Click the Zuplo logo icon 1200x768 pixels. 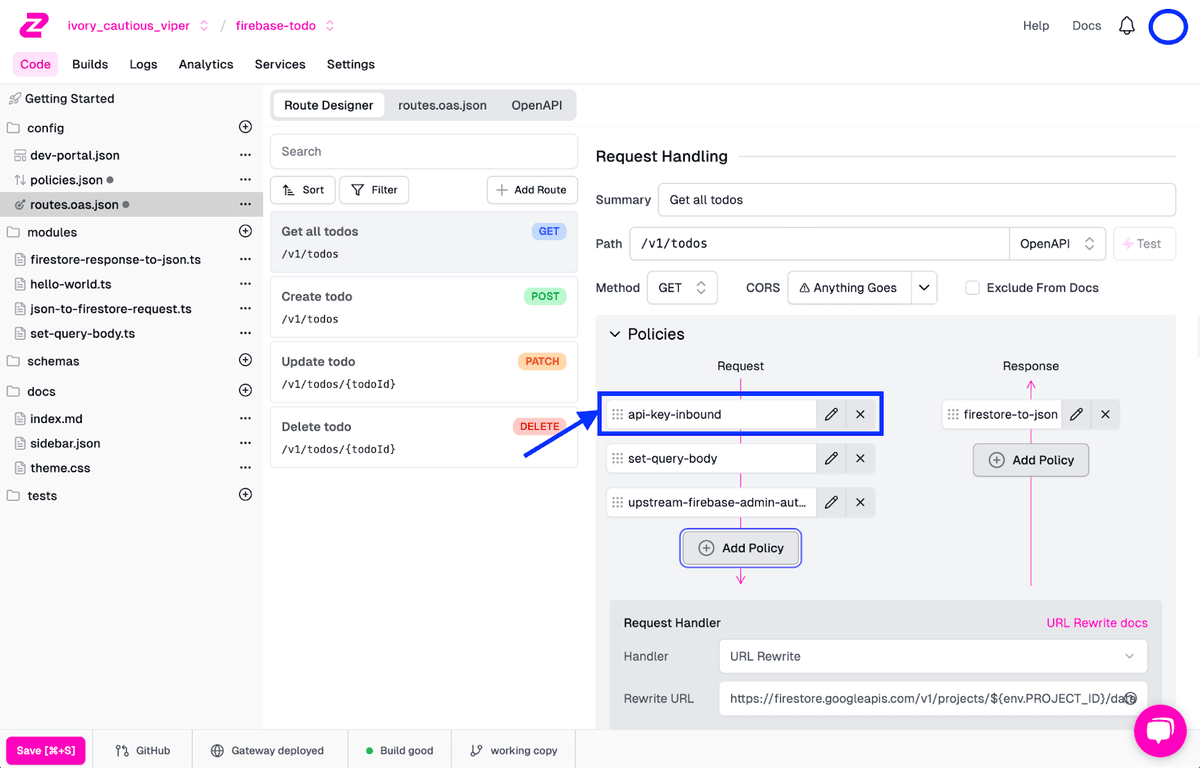click(x=34, y=25)
